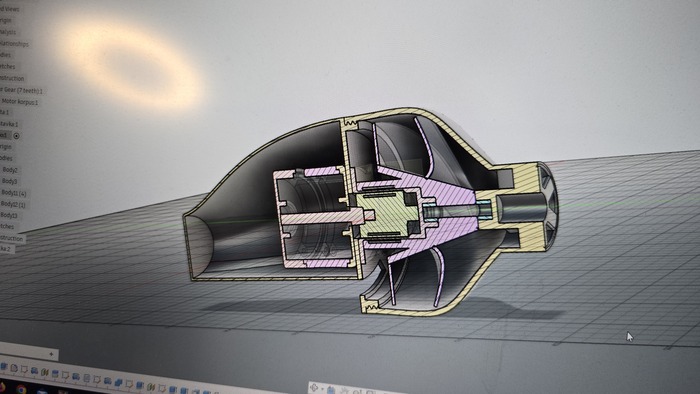Viewport: 700px width, 394px height.
Task: Click the Orbit navigation tool icon
Action: click(314, 387)
